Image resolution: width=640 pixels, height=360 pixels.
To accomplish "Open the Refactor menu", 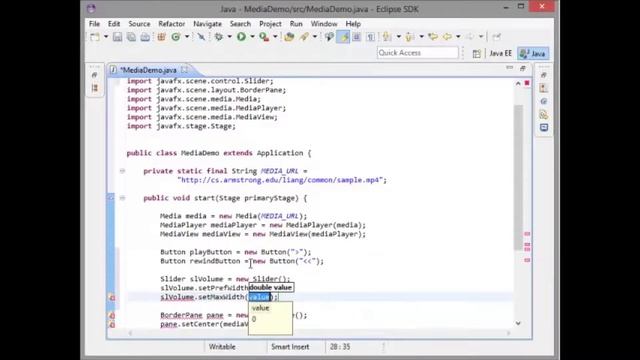I will tap(171, 24).
